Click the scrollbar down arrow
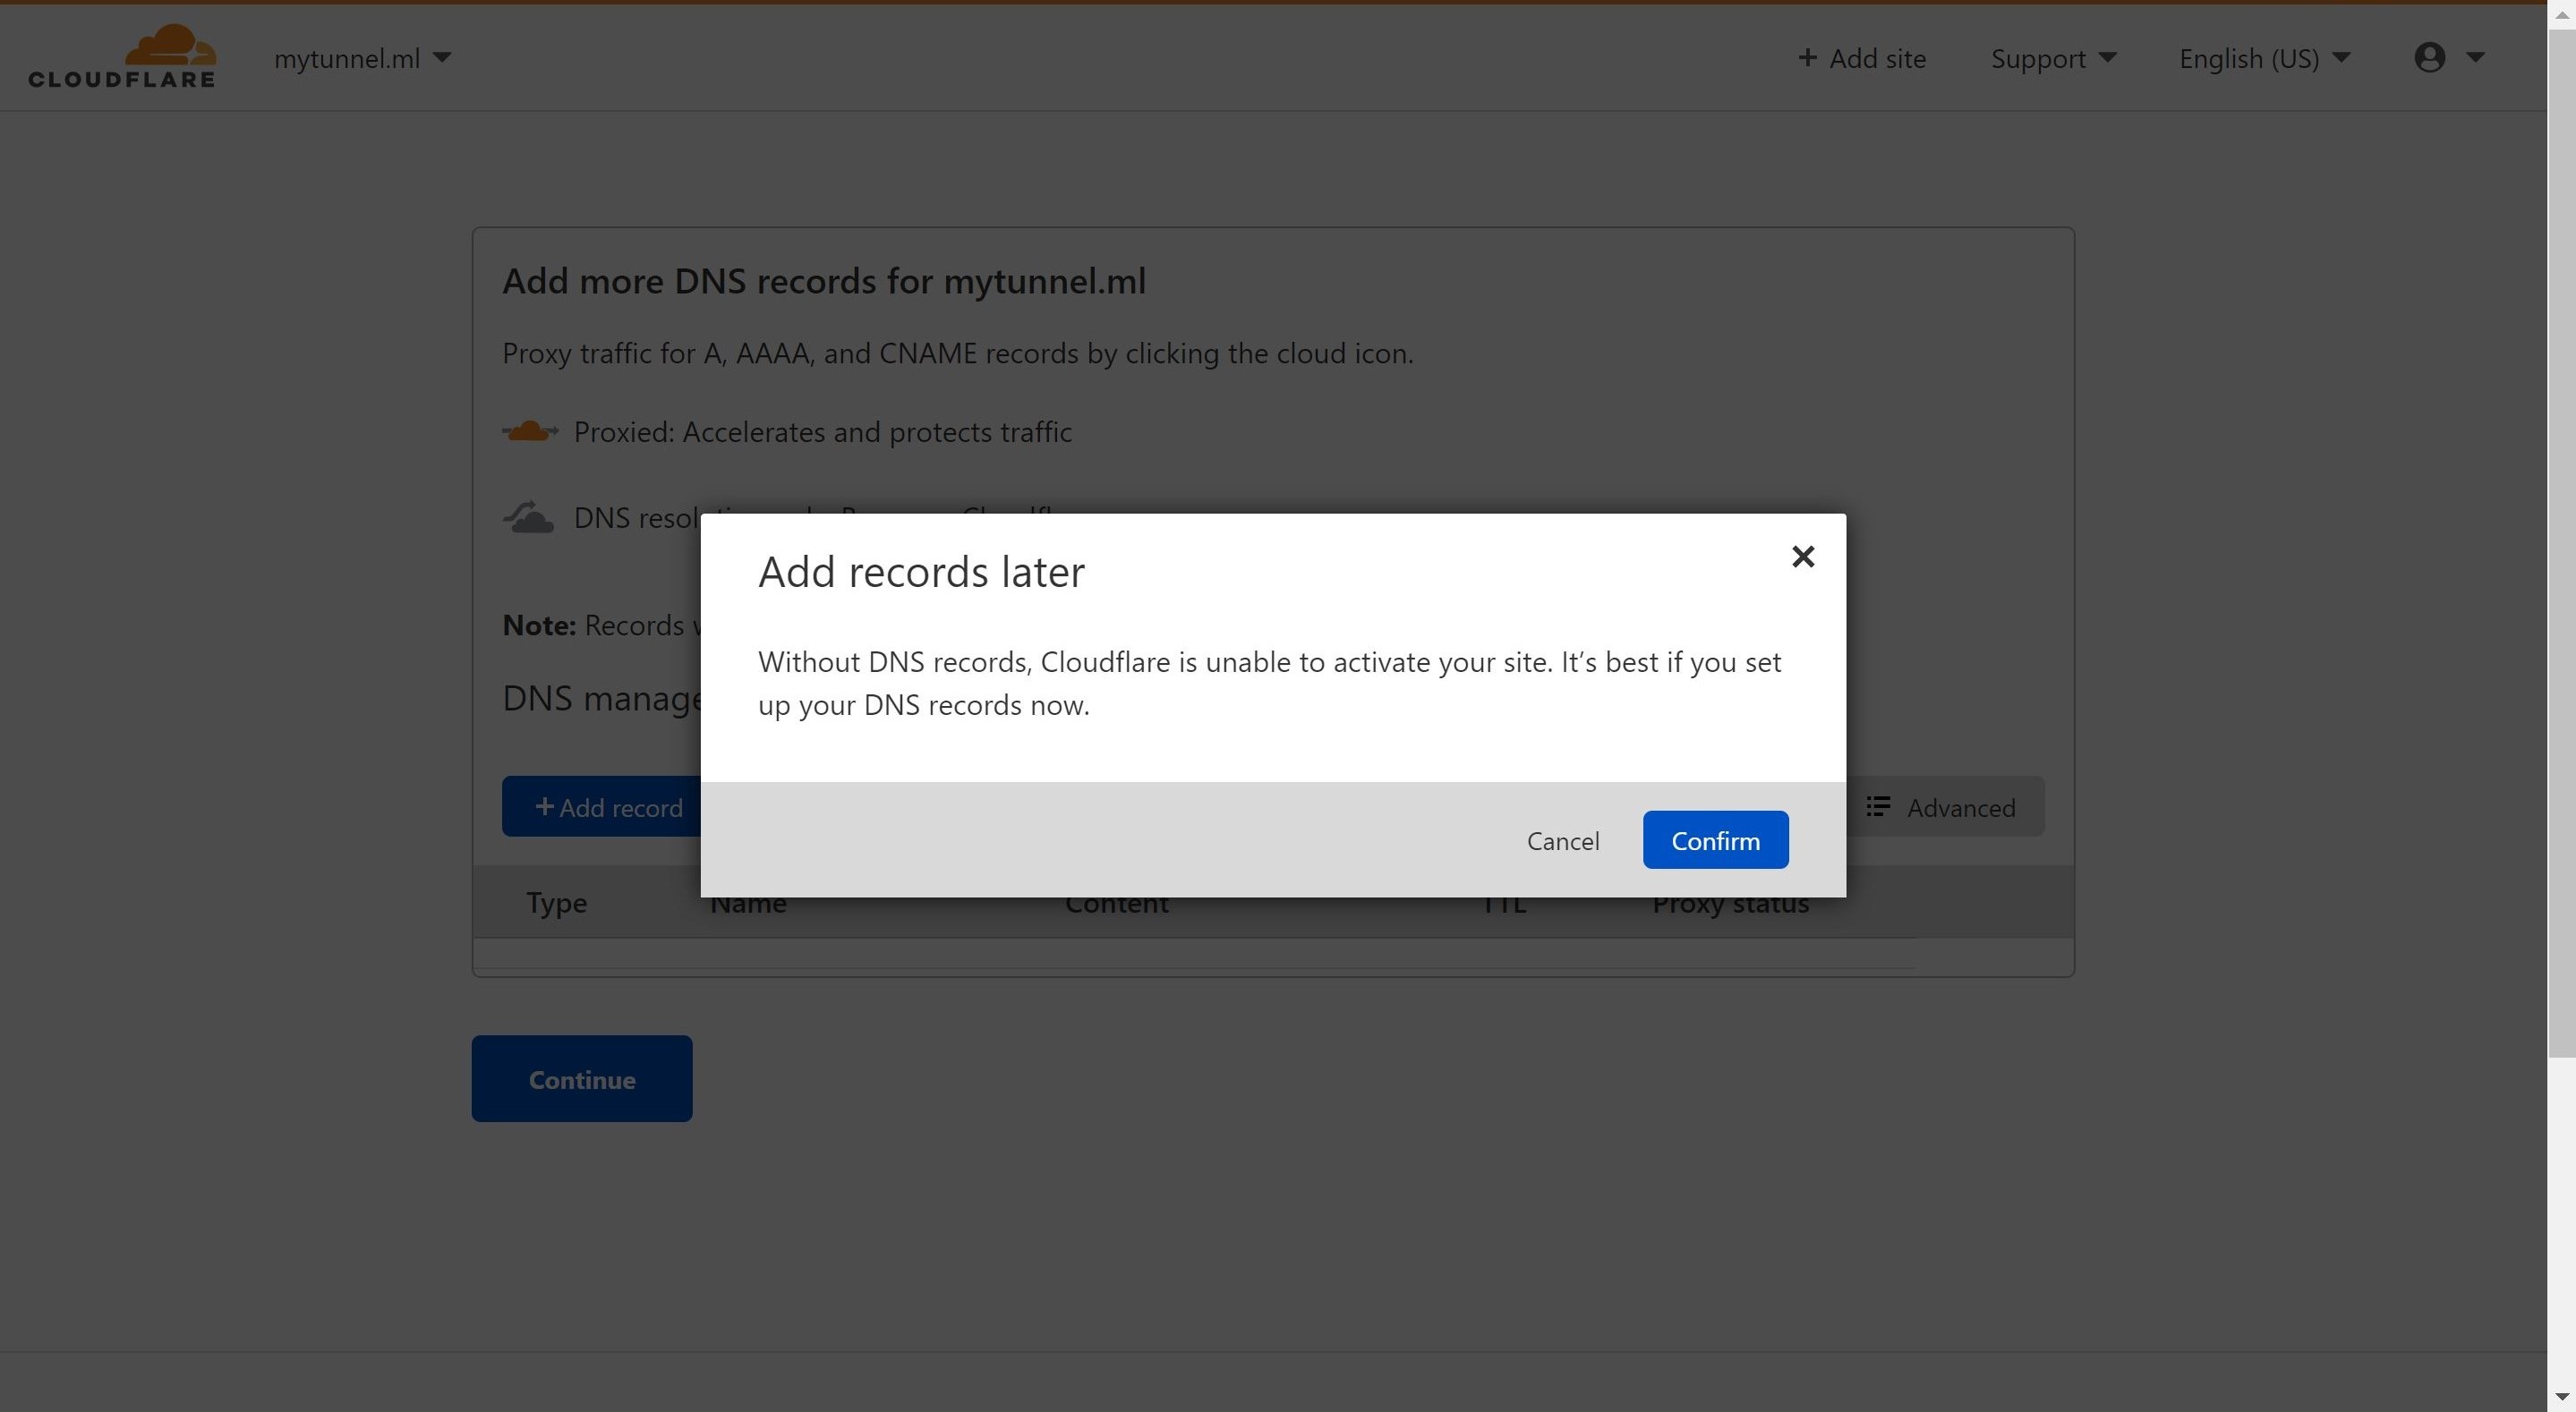Screen dimensions: 2576x1412 point(2561,1397)
